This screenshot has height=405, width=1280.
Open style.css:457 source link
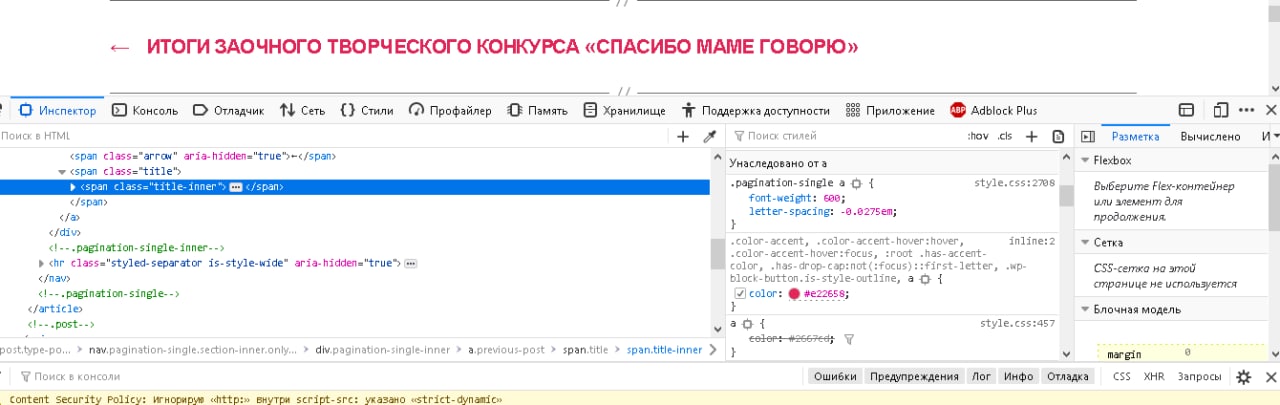click(1018, 323)
